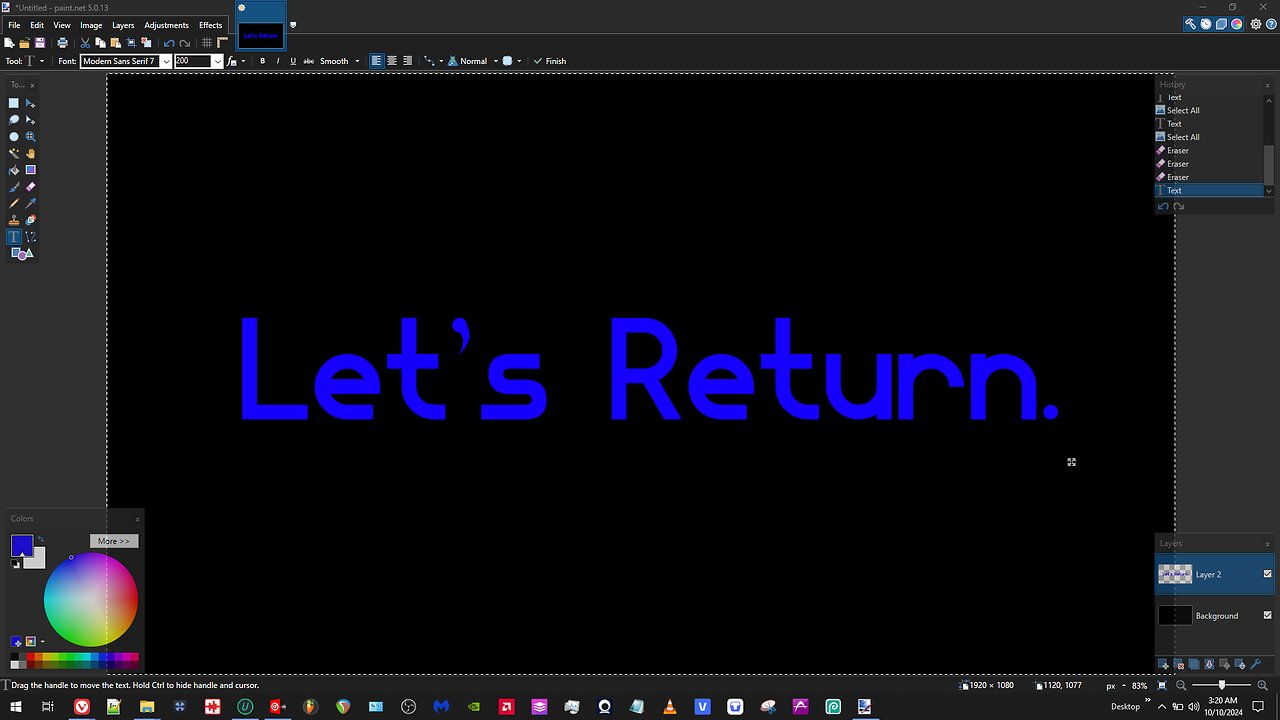
Task: Toggle pixel grid icon in toolbar
Action: pos(207,43)
